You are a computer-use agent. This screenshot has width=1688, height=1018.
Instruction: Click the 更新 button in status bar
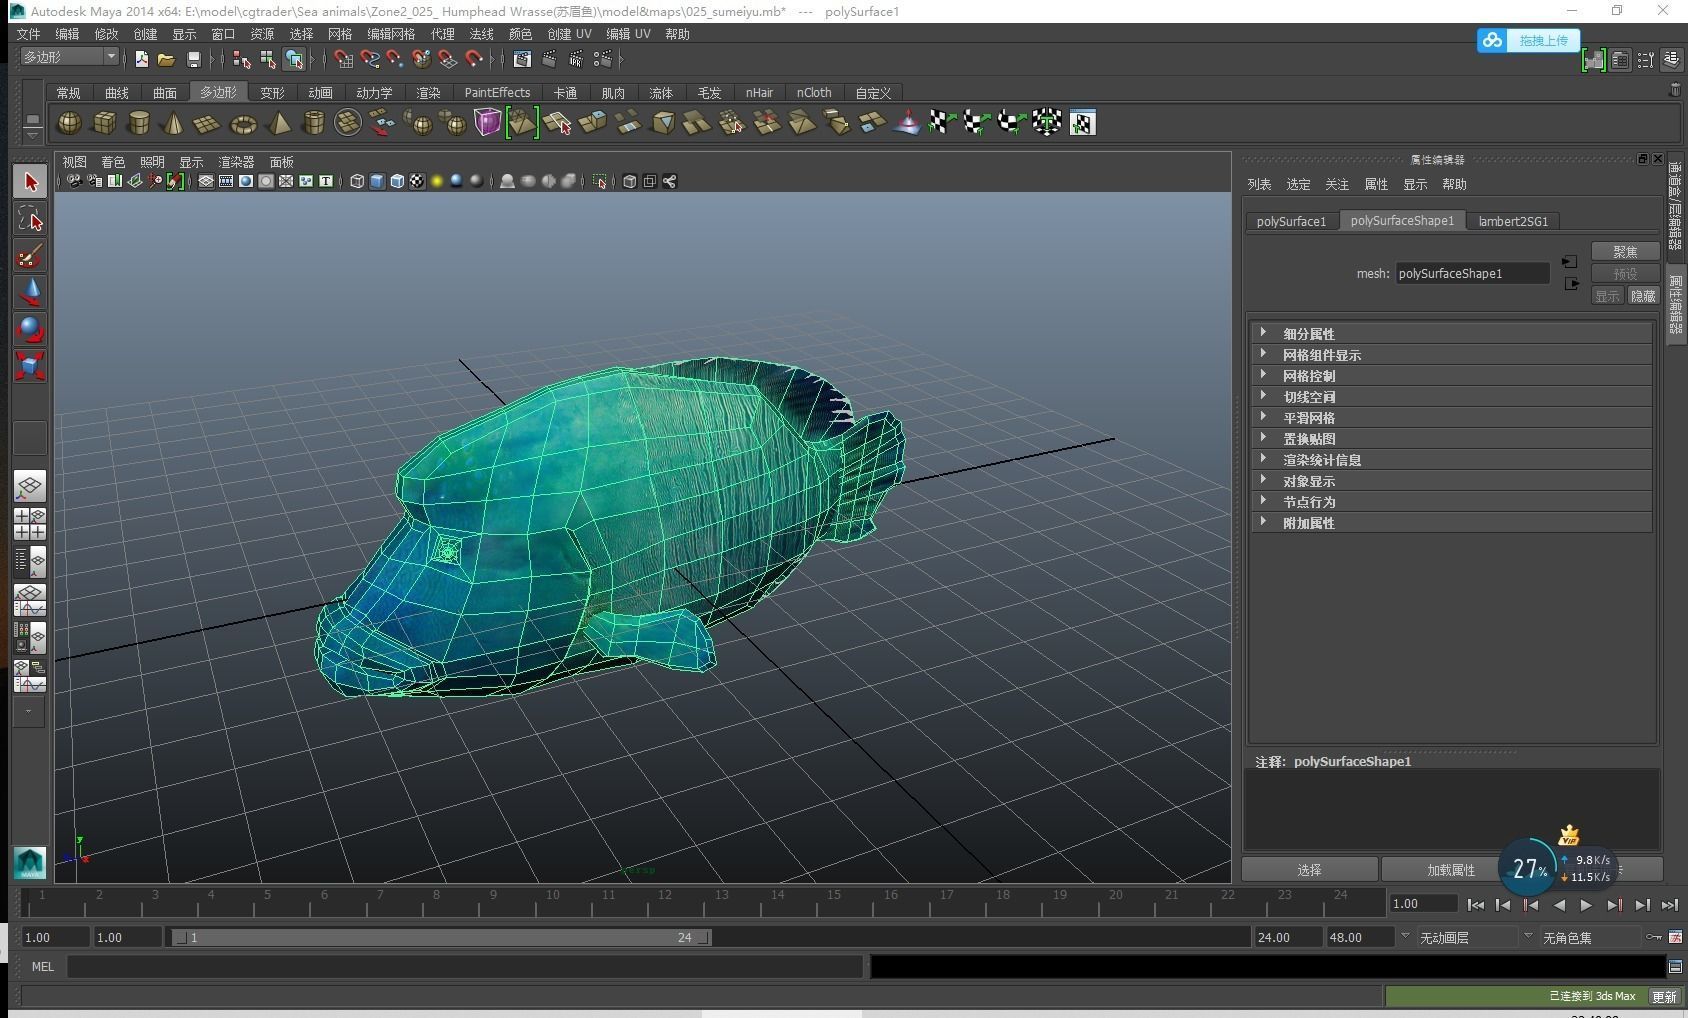pyautogui.click(x=1664, y=996)
